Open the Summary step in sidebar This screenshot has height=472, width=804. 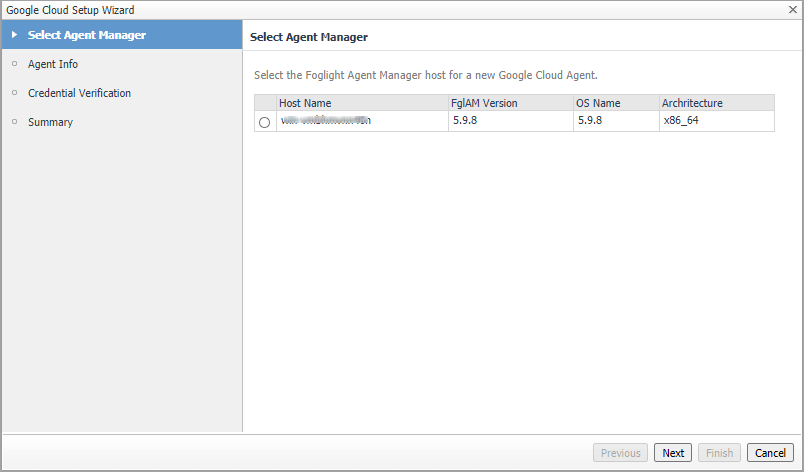(50, 122)
